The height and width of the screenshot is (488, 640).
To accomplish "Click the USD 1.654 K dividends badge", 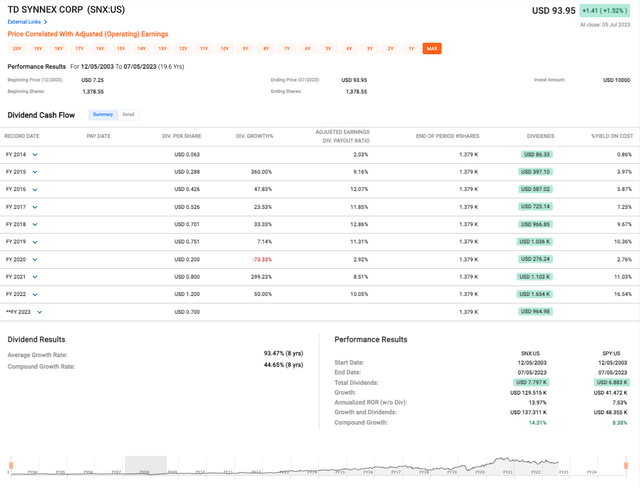I will [535, 294].
